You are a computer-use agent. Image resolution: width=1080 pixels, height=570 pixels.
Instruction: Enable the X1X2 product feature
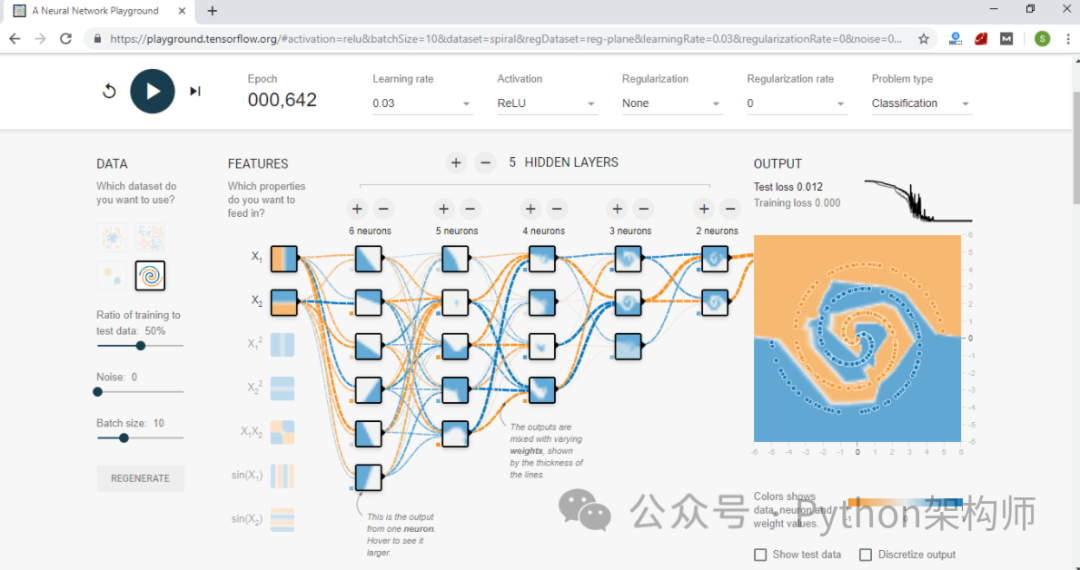click(282, 432)
